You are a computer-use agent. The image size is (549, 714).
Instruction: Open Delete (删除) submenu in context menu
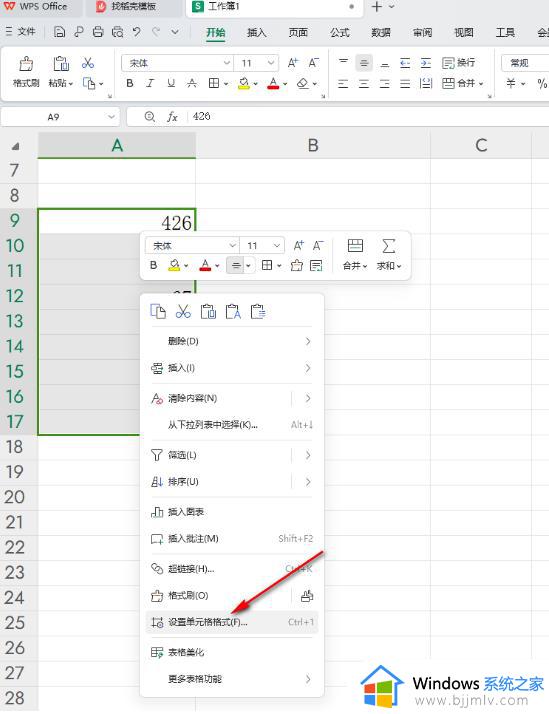pyautogui.click(x=232, y=341)
